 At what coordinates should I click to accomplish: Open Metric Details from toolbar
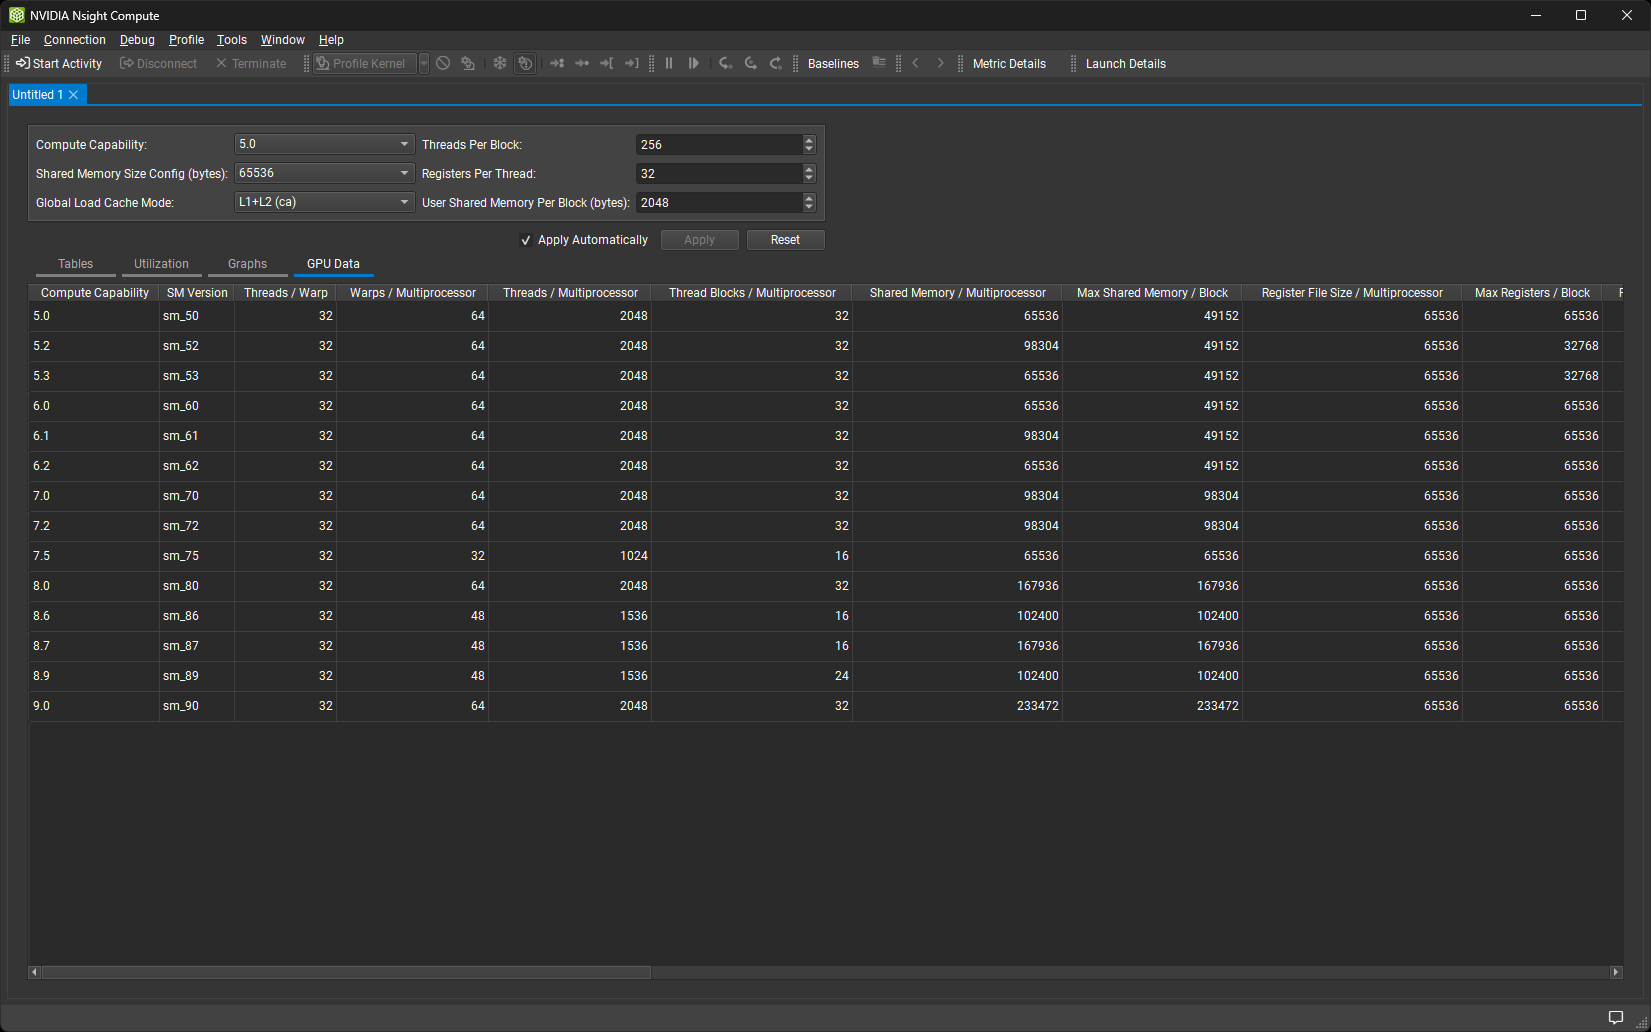pyautogui.click(x=1009, y=63)
